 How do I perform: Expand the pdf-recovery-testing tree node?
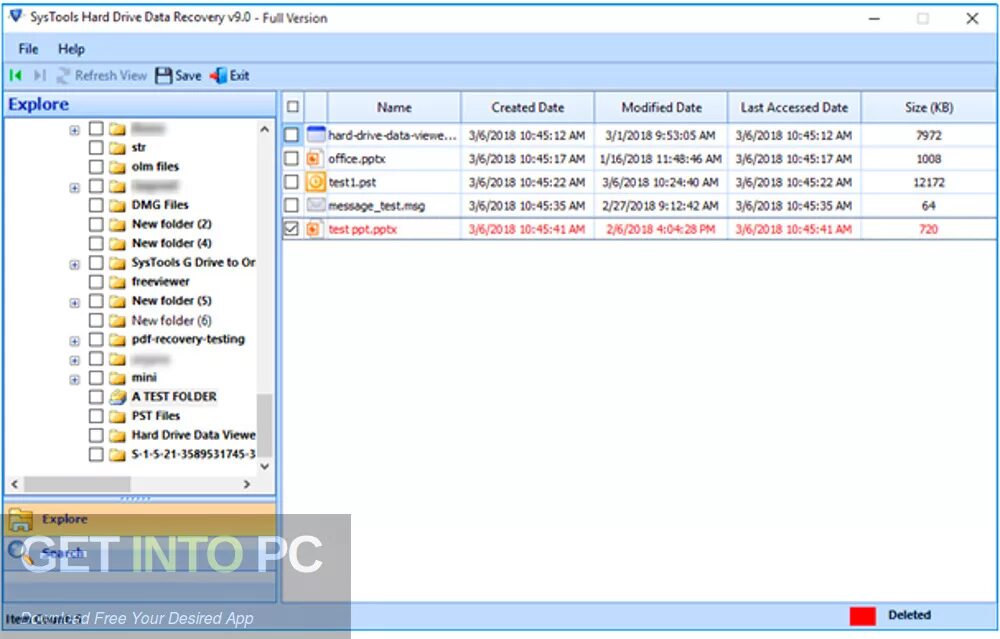75,341
